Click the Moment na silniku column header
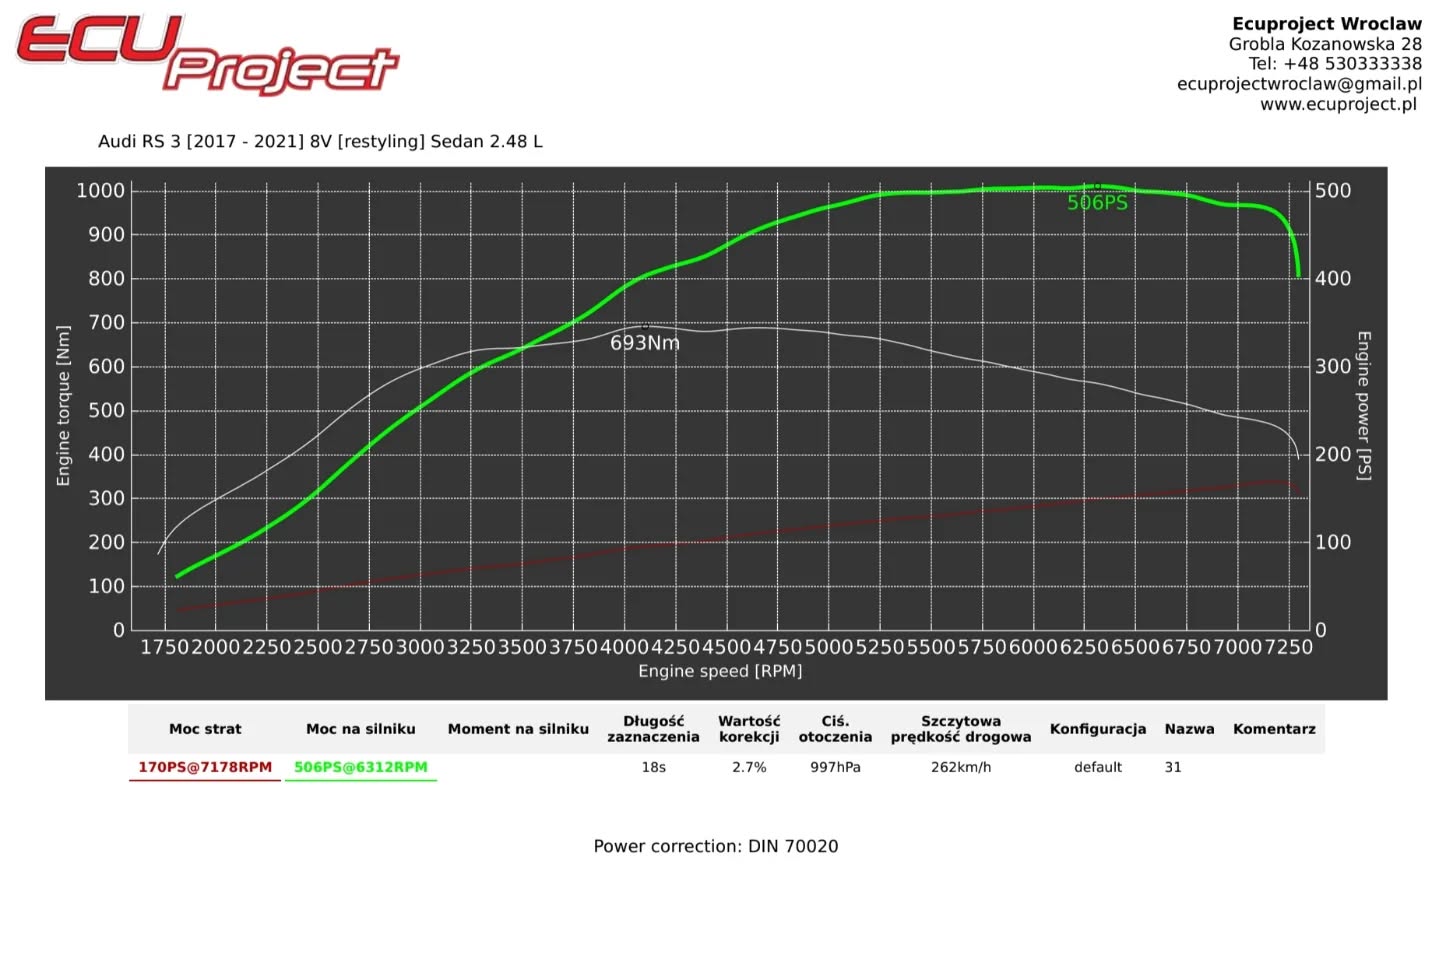The width and height of the screenshot is (1439, 959). coord(518,729)
